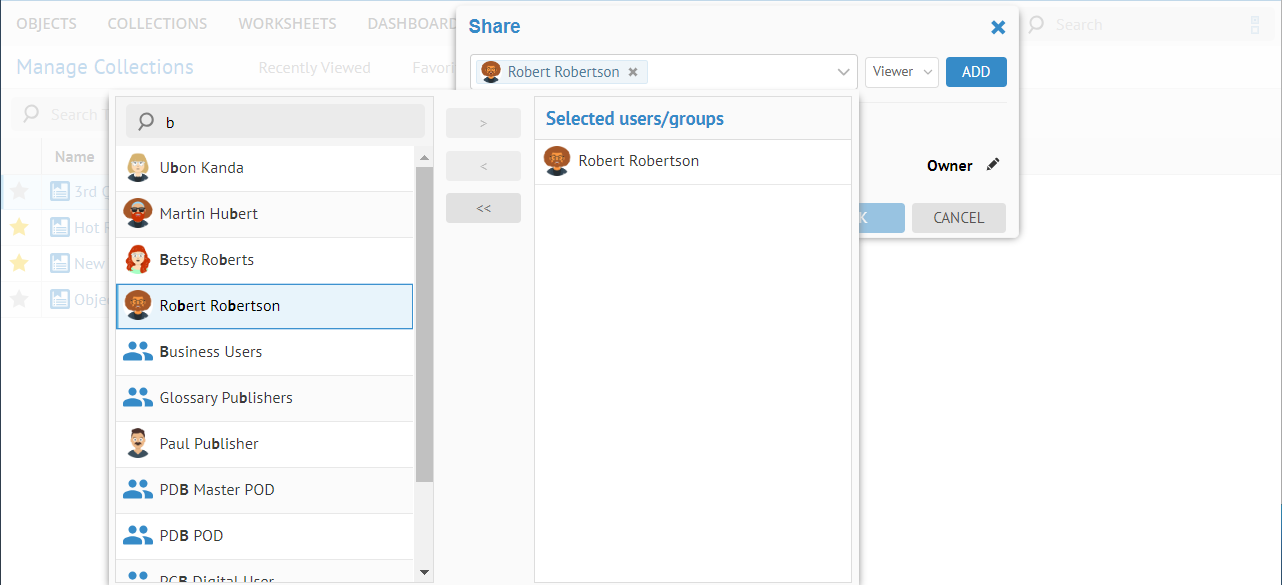Toggle favorite star on New collection row
Viewport: 1282px width, 585px height.
coord(19,263)
